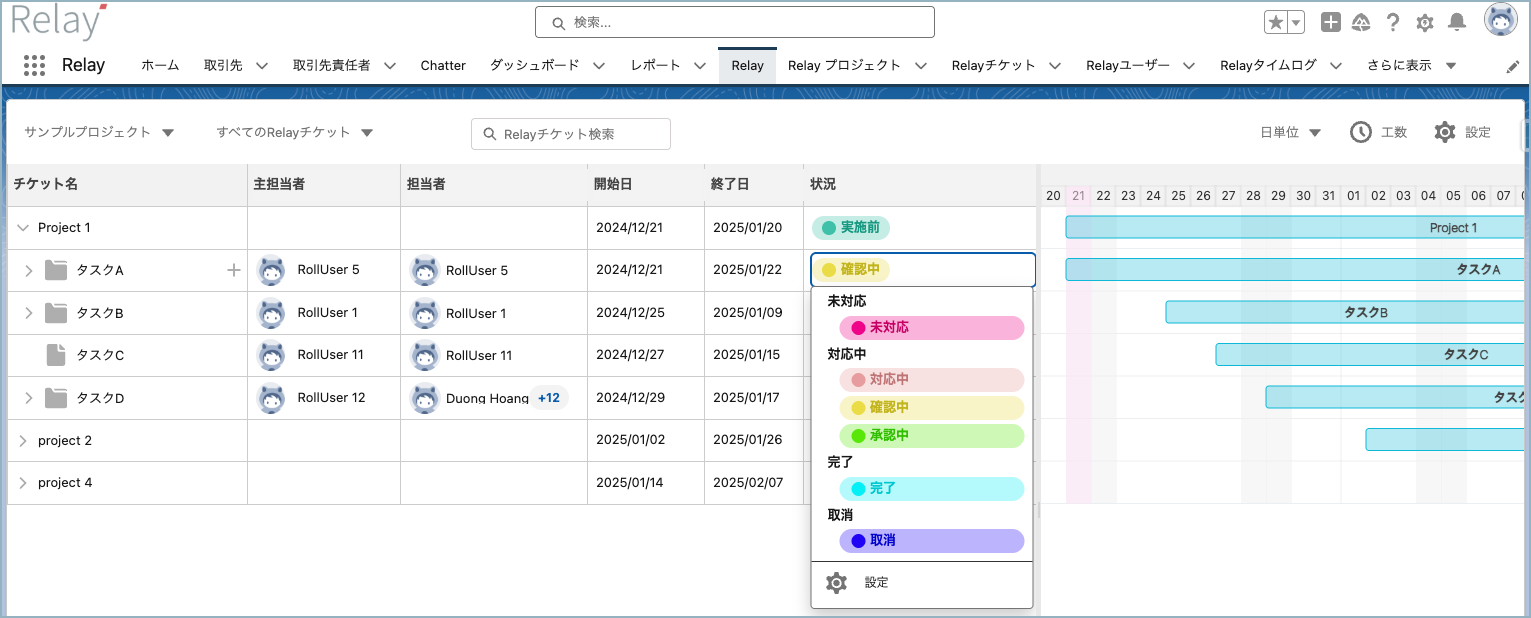Viewport: 1531px width, 618px height.
Task: Open the レポート tab
Action: [x=655, y=66]
